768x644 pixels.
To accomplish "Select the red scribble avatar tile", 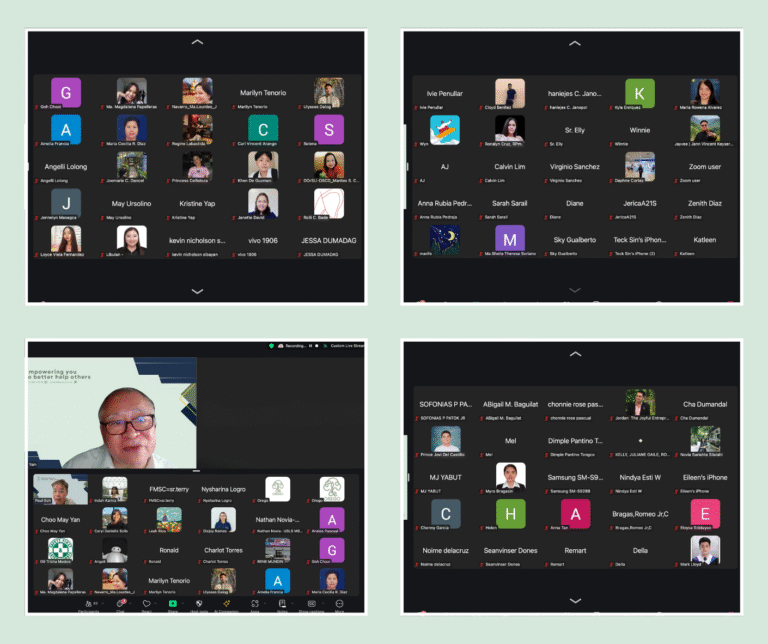I will point(329,203).
